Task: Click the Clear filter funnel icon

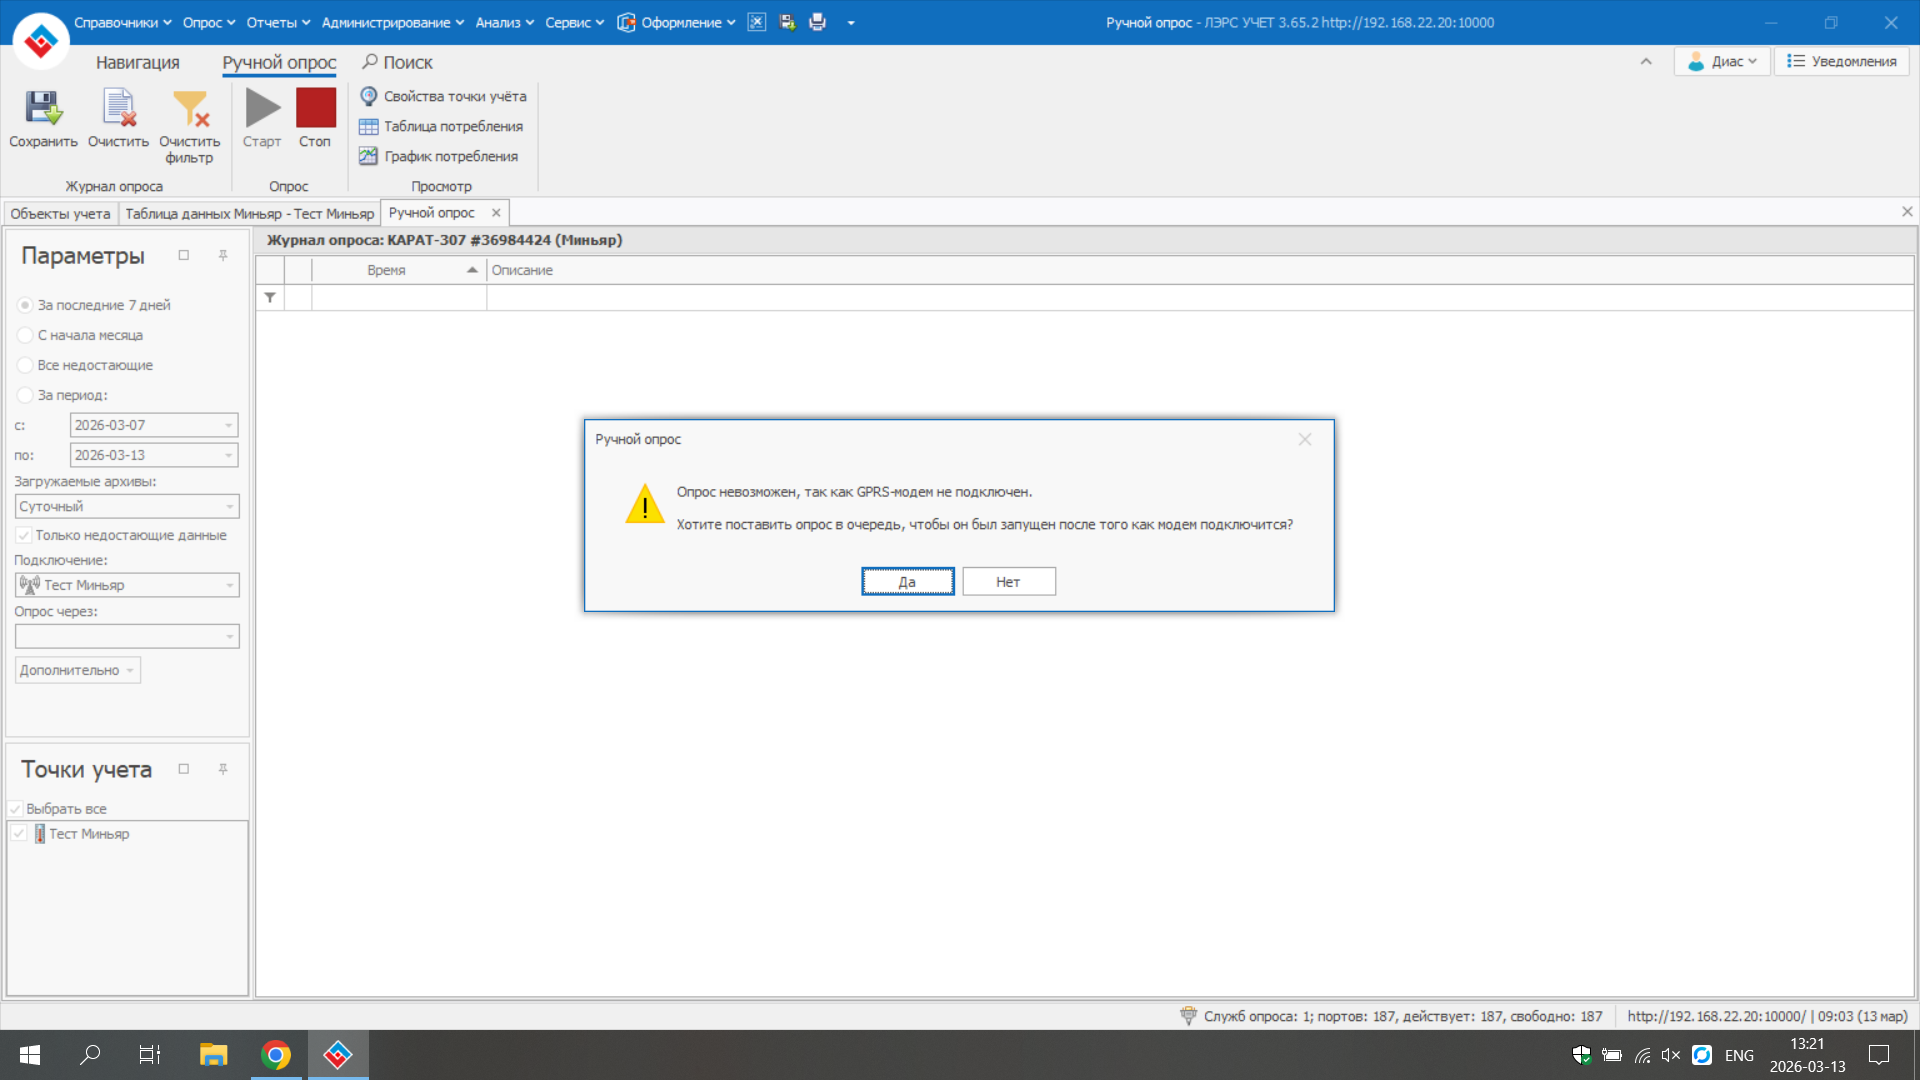Action: coord(189,108)
